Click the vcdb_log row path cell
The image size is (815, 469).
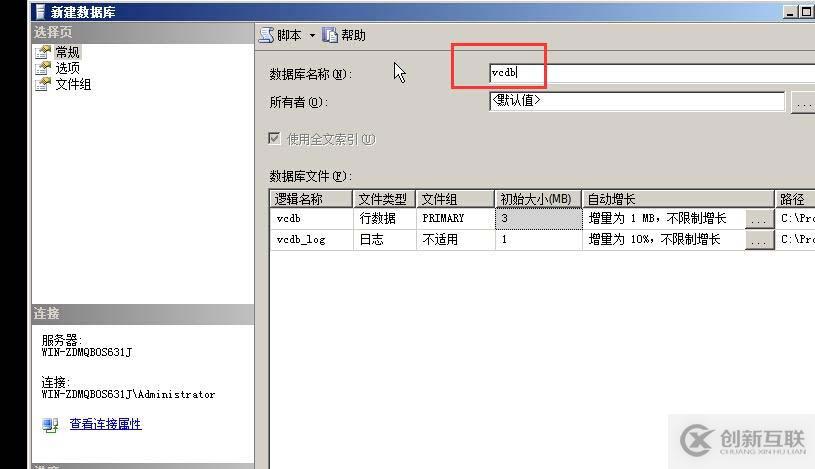[796, 240]
